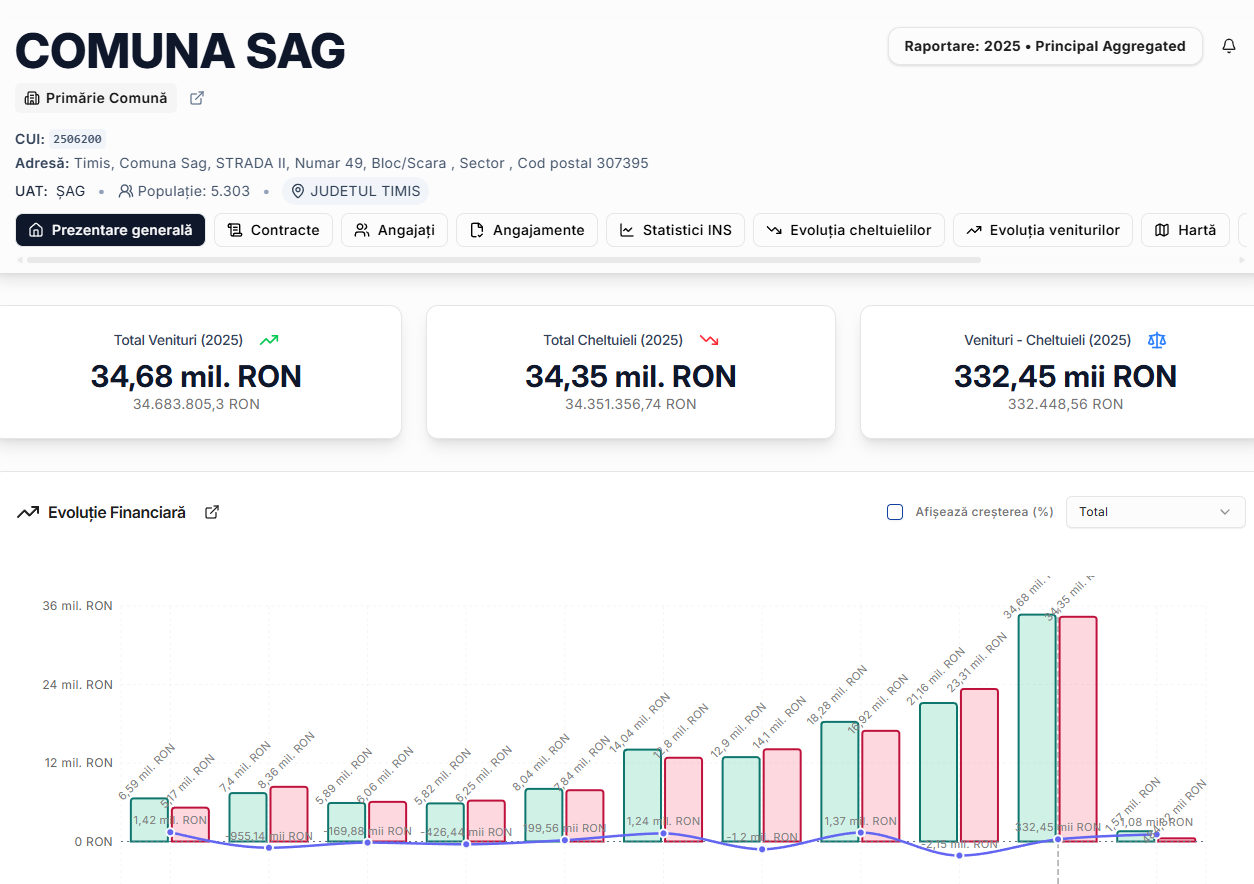
Task: Click the map pin icon in JUDETUL TIMIS
Action: click(298, 191)
